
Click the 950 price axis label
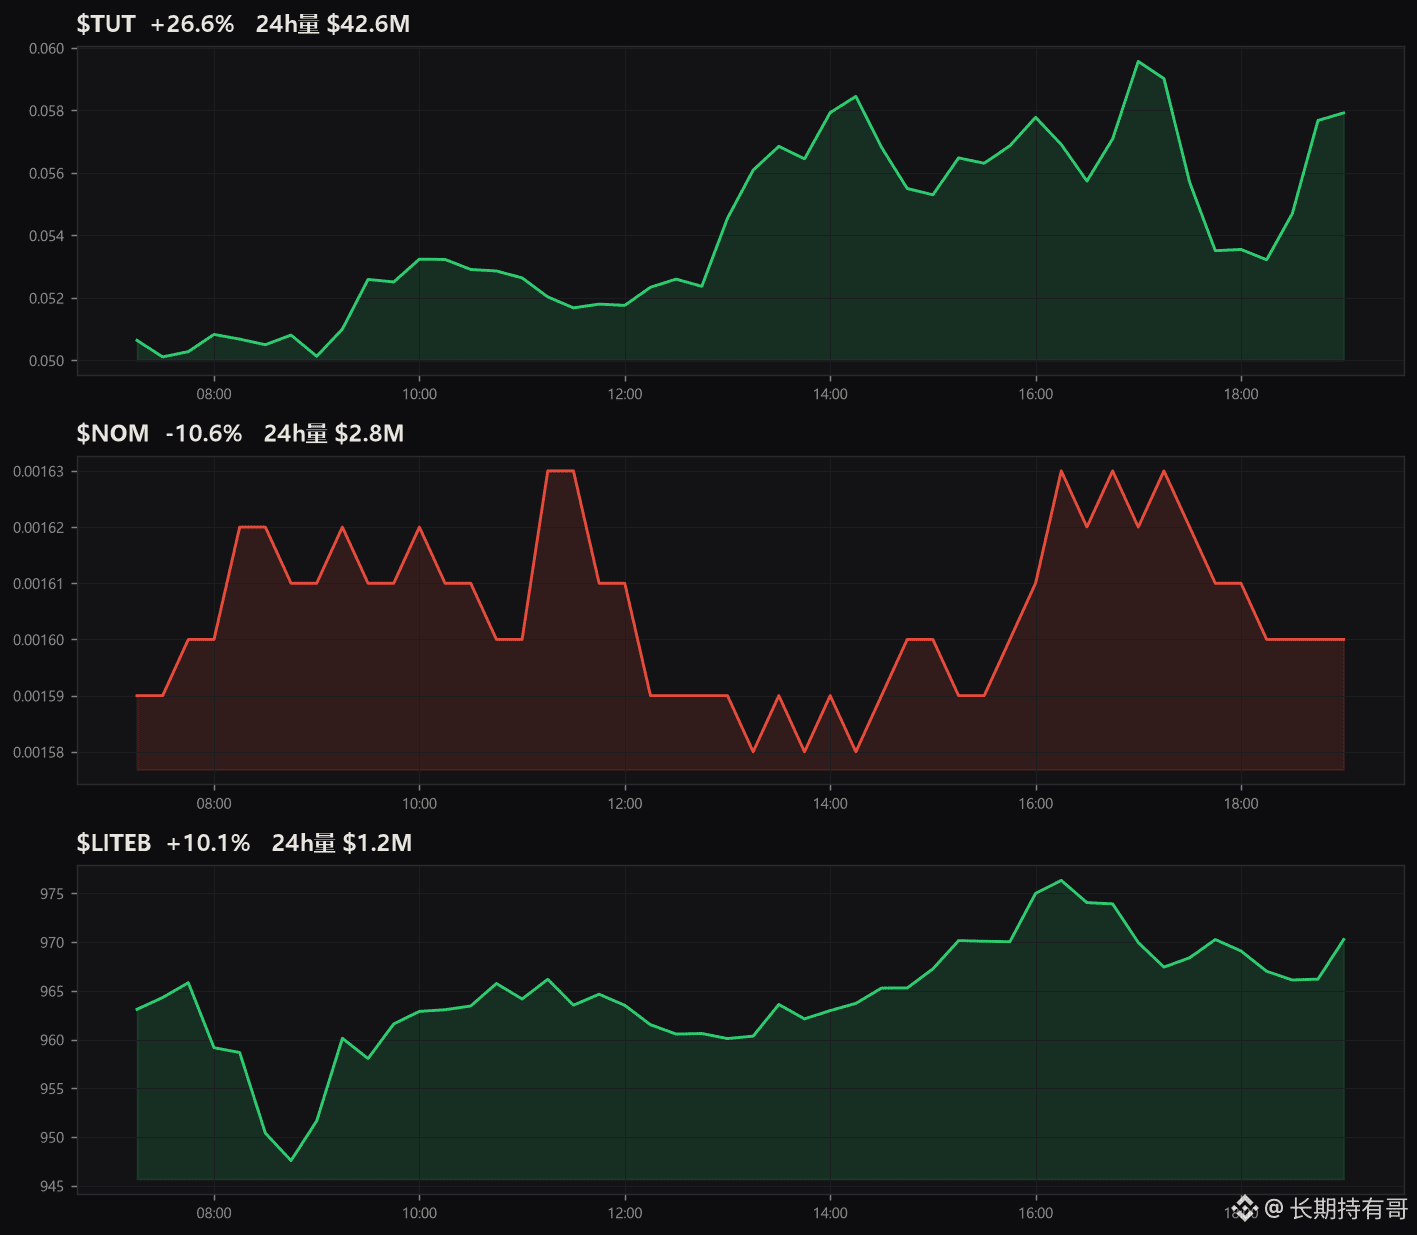52,1137
